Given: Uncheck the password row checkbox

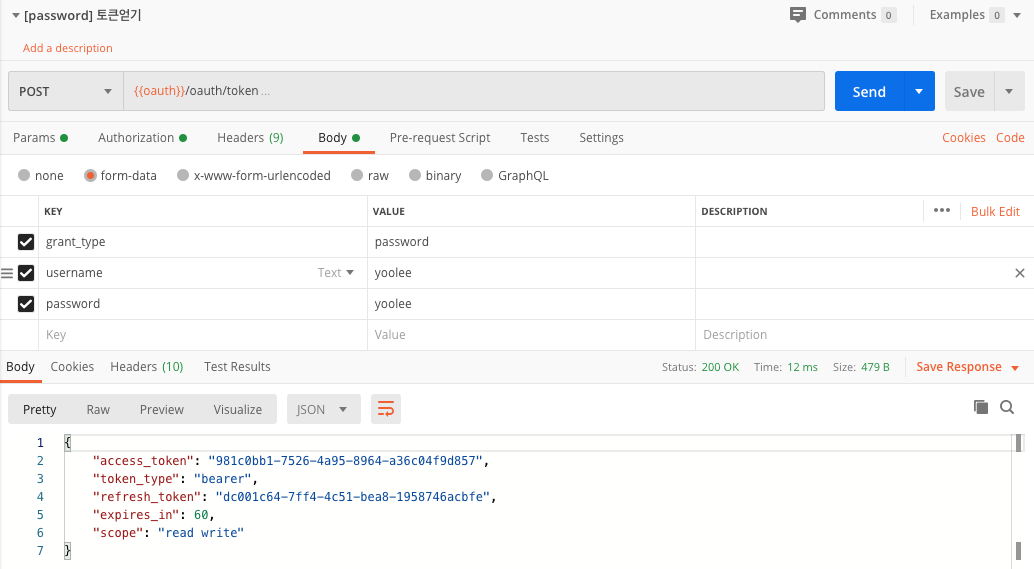Looking at the screenshot, I should pos(26,304).
